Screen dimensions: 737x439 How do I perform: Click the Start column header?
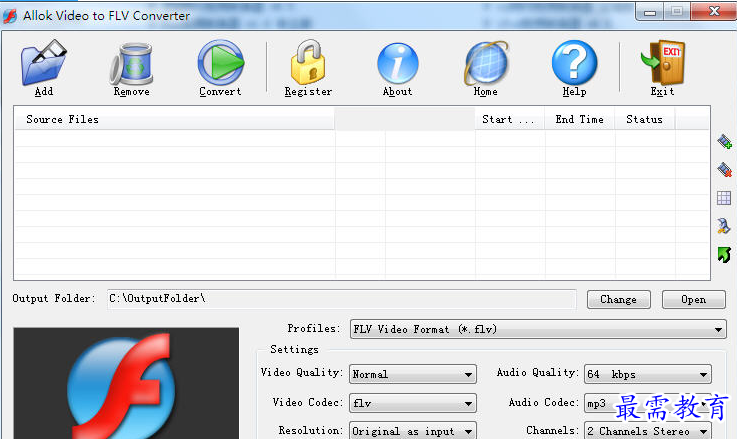point(510,119)
